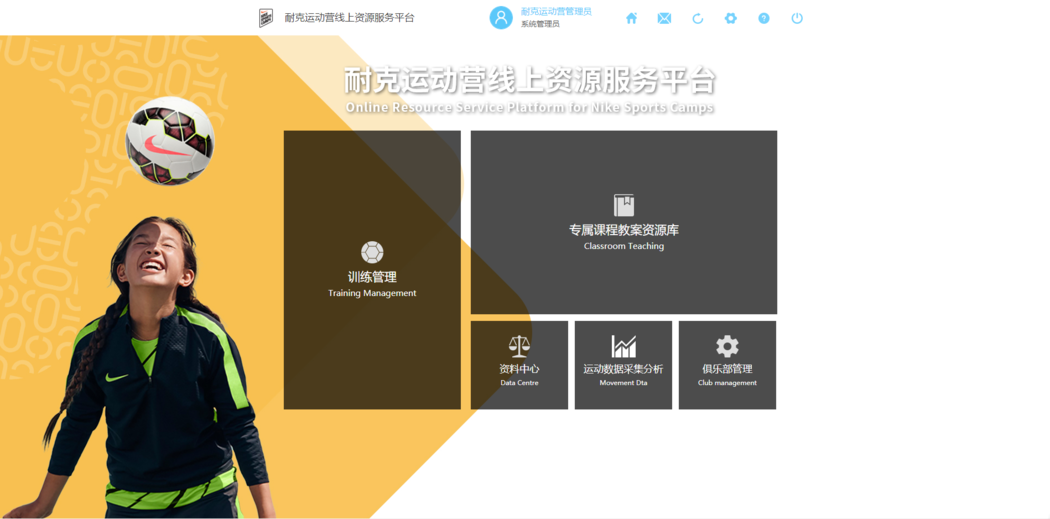This screenshot has height=519, width=1050.
Task: Click the Club management English label
Action: tap(727, 383)
